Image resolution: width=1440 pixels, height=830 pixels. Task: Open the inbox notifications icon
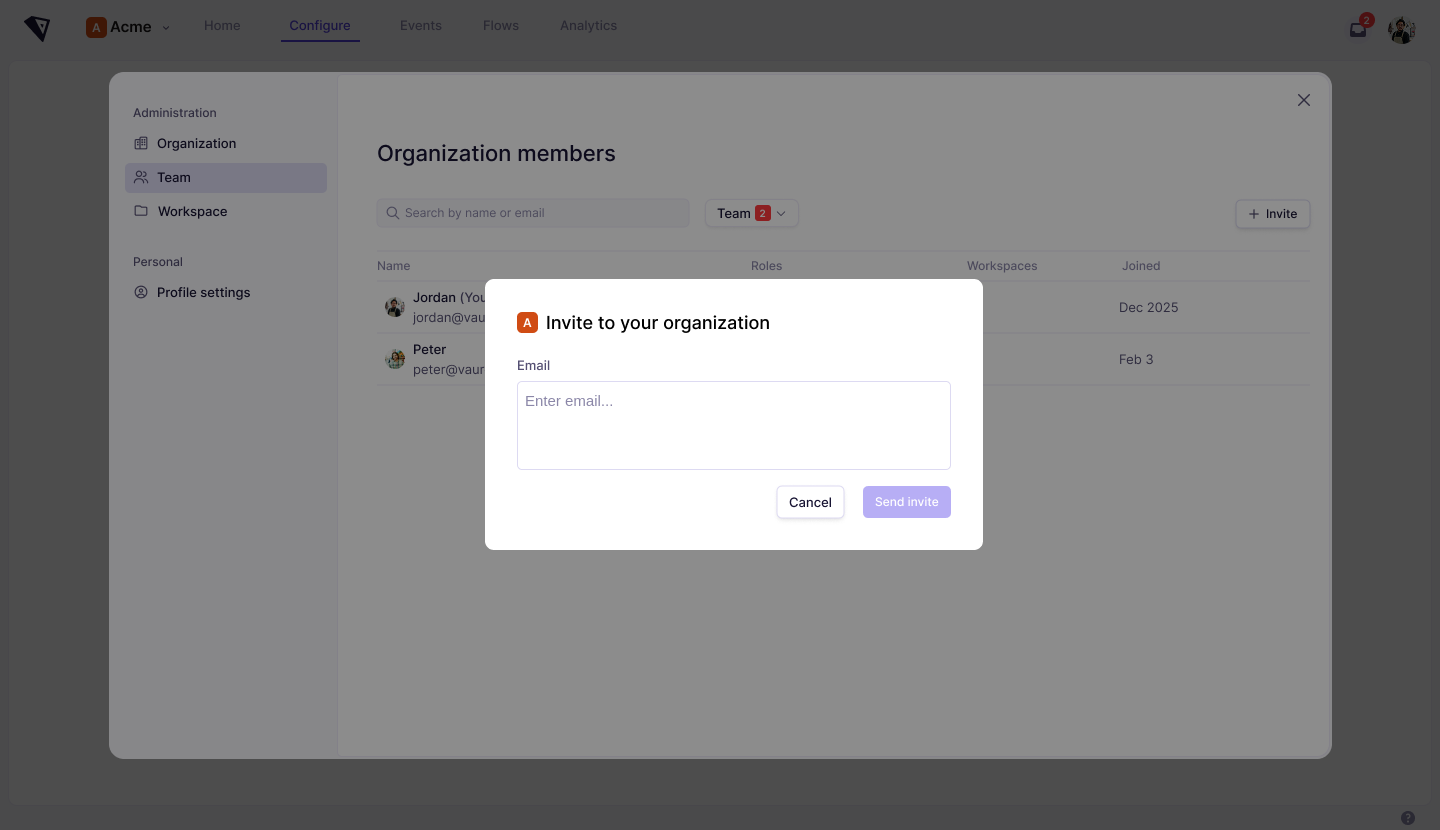[1358, 29]
